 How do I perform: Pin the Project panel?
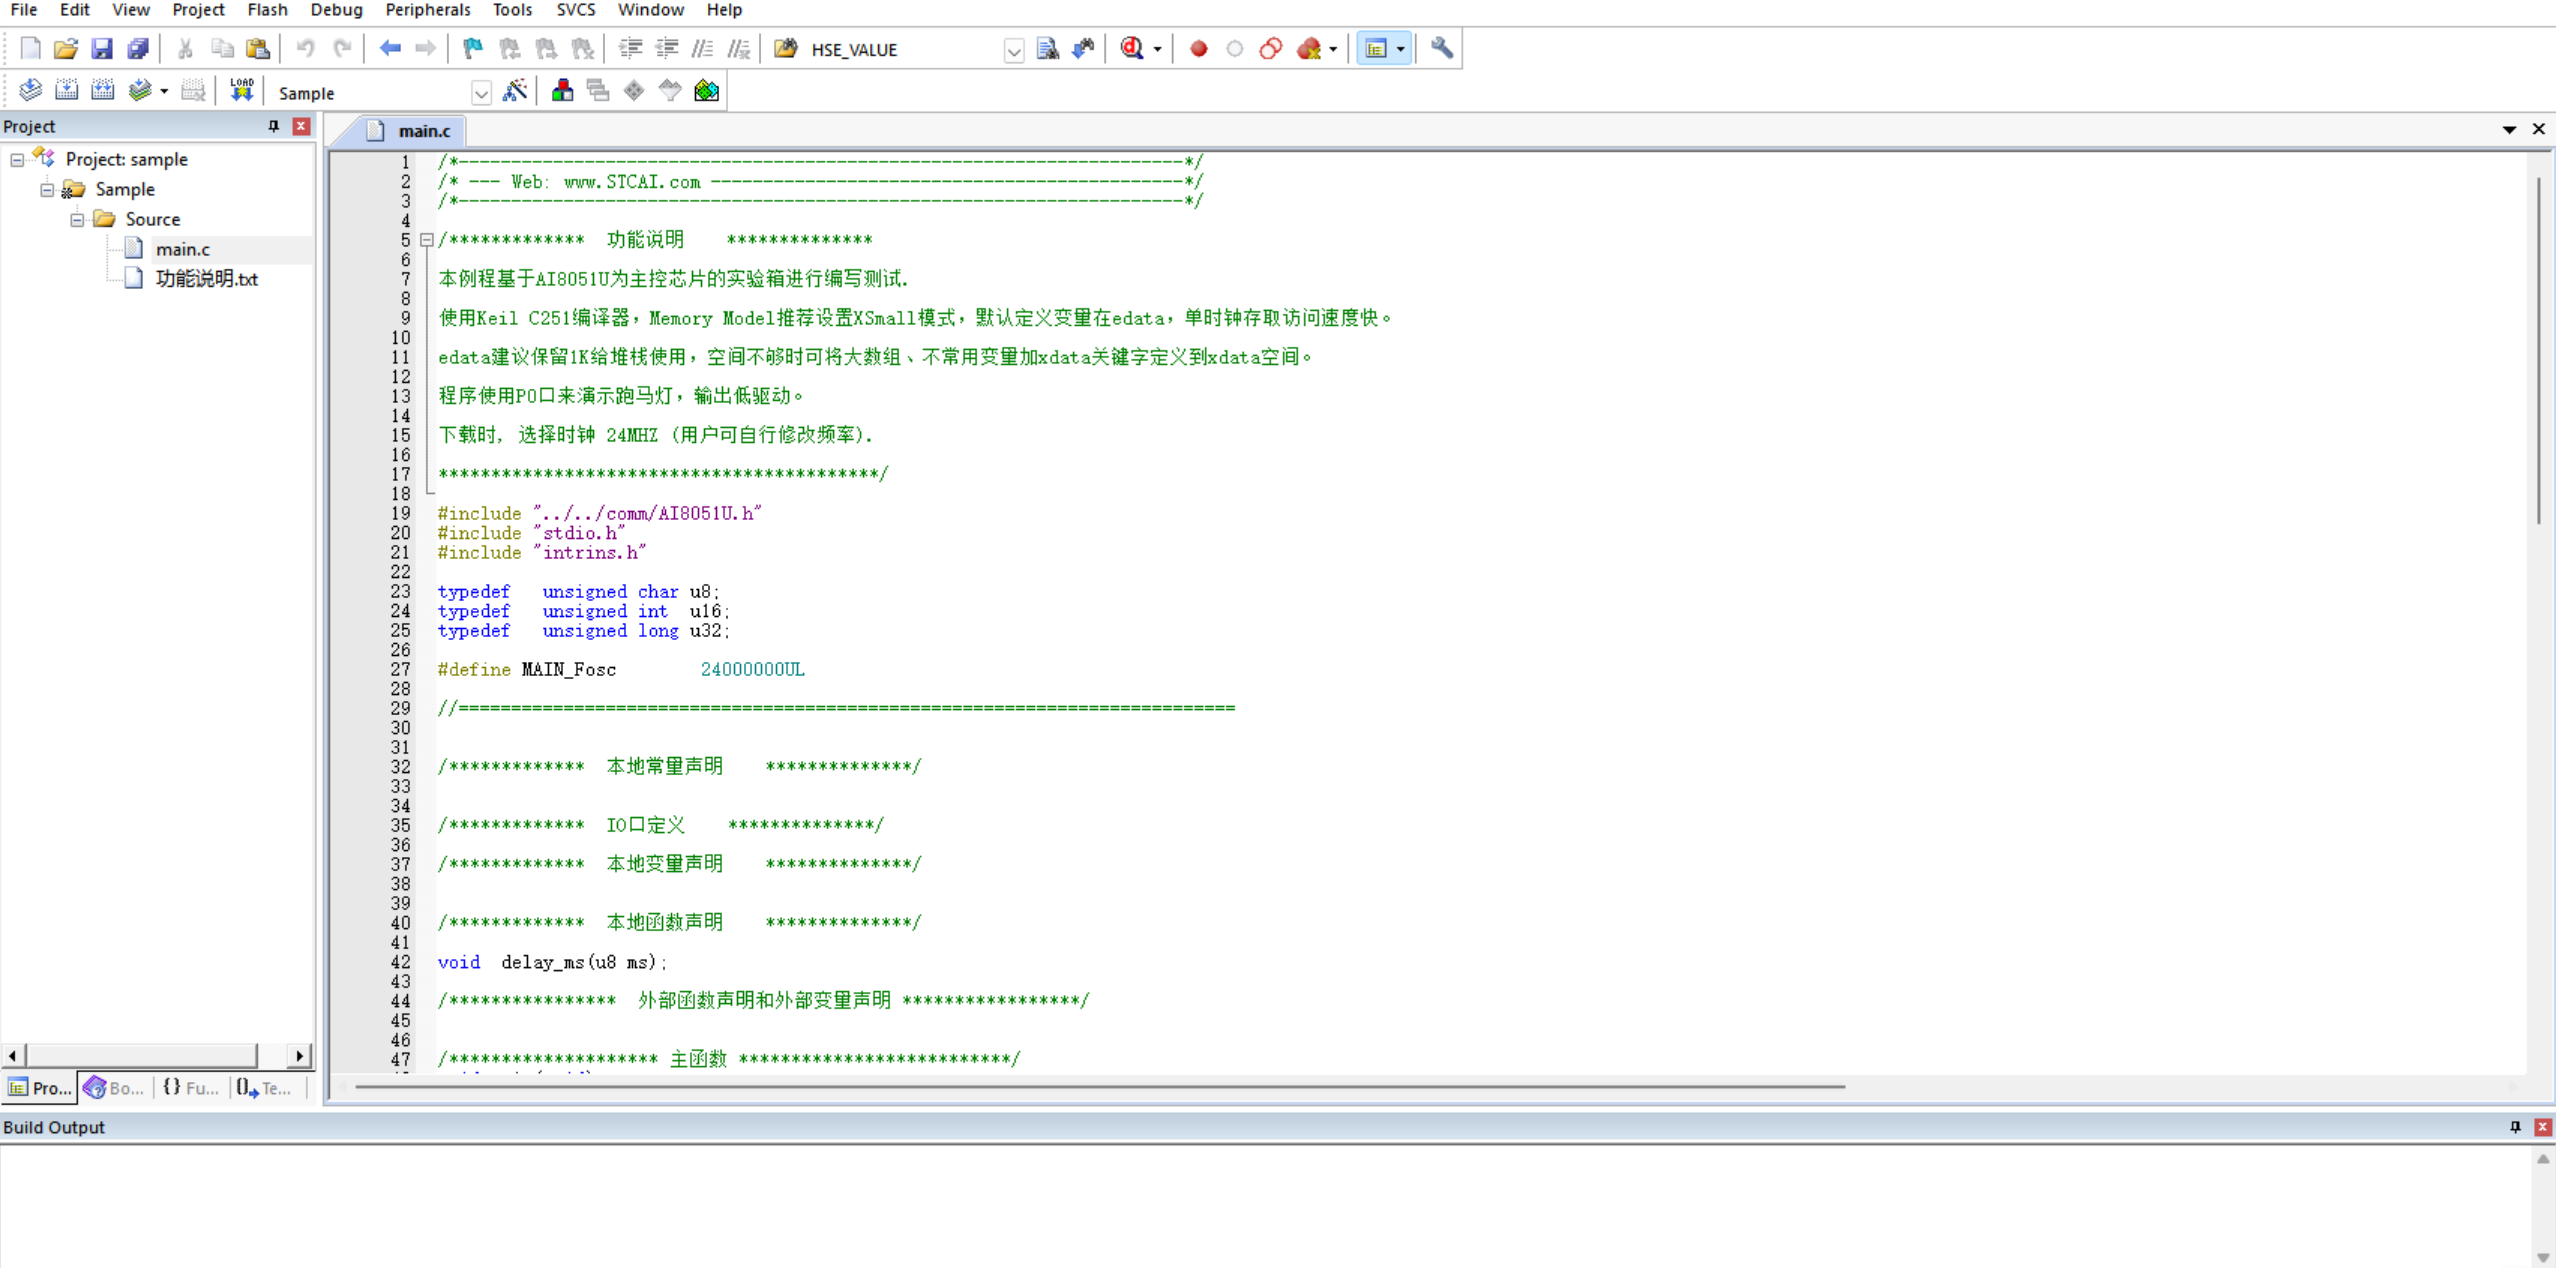(x=272, y=126)
